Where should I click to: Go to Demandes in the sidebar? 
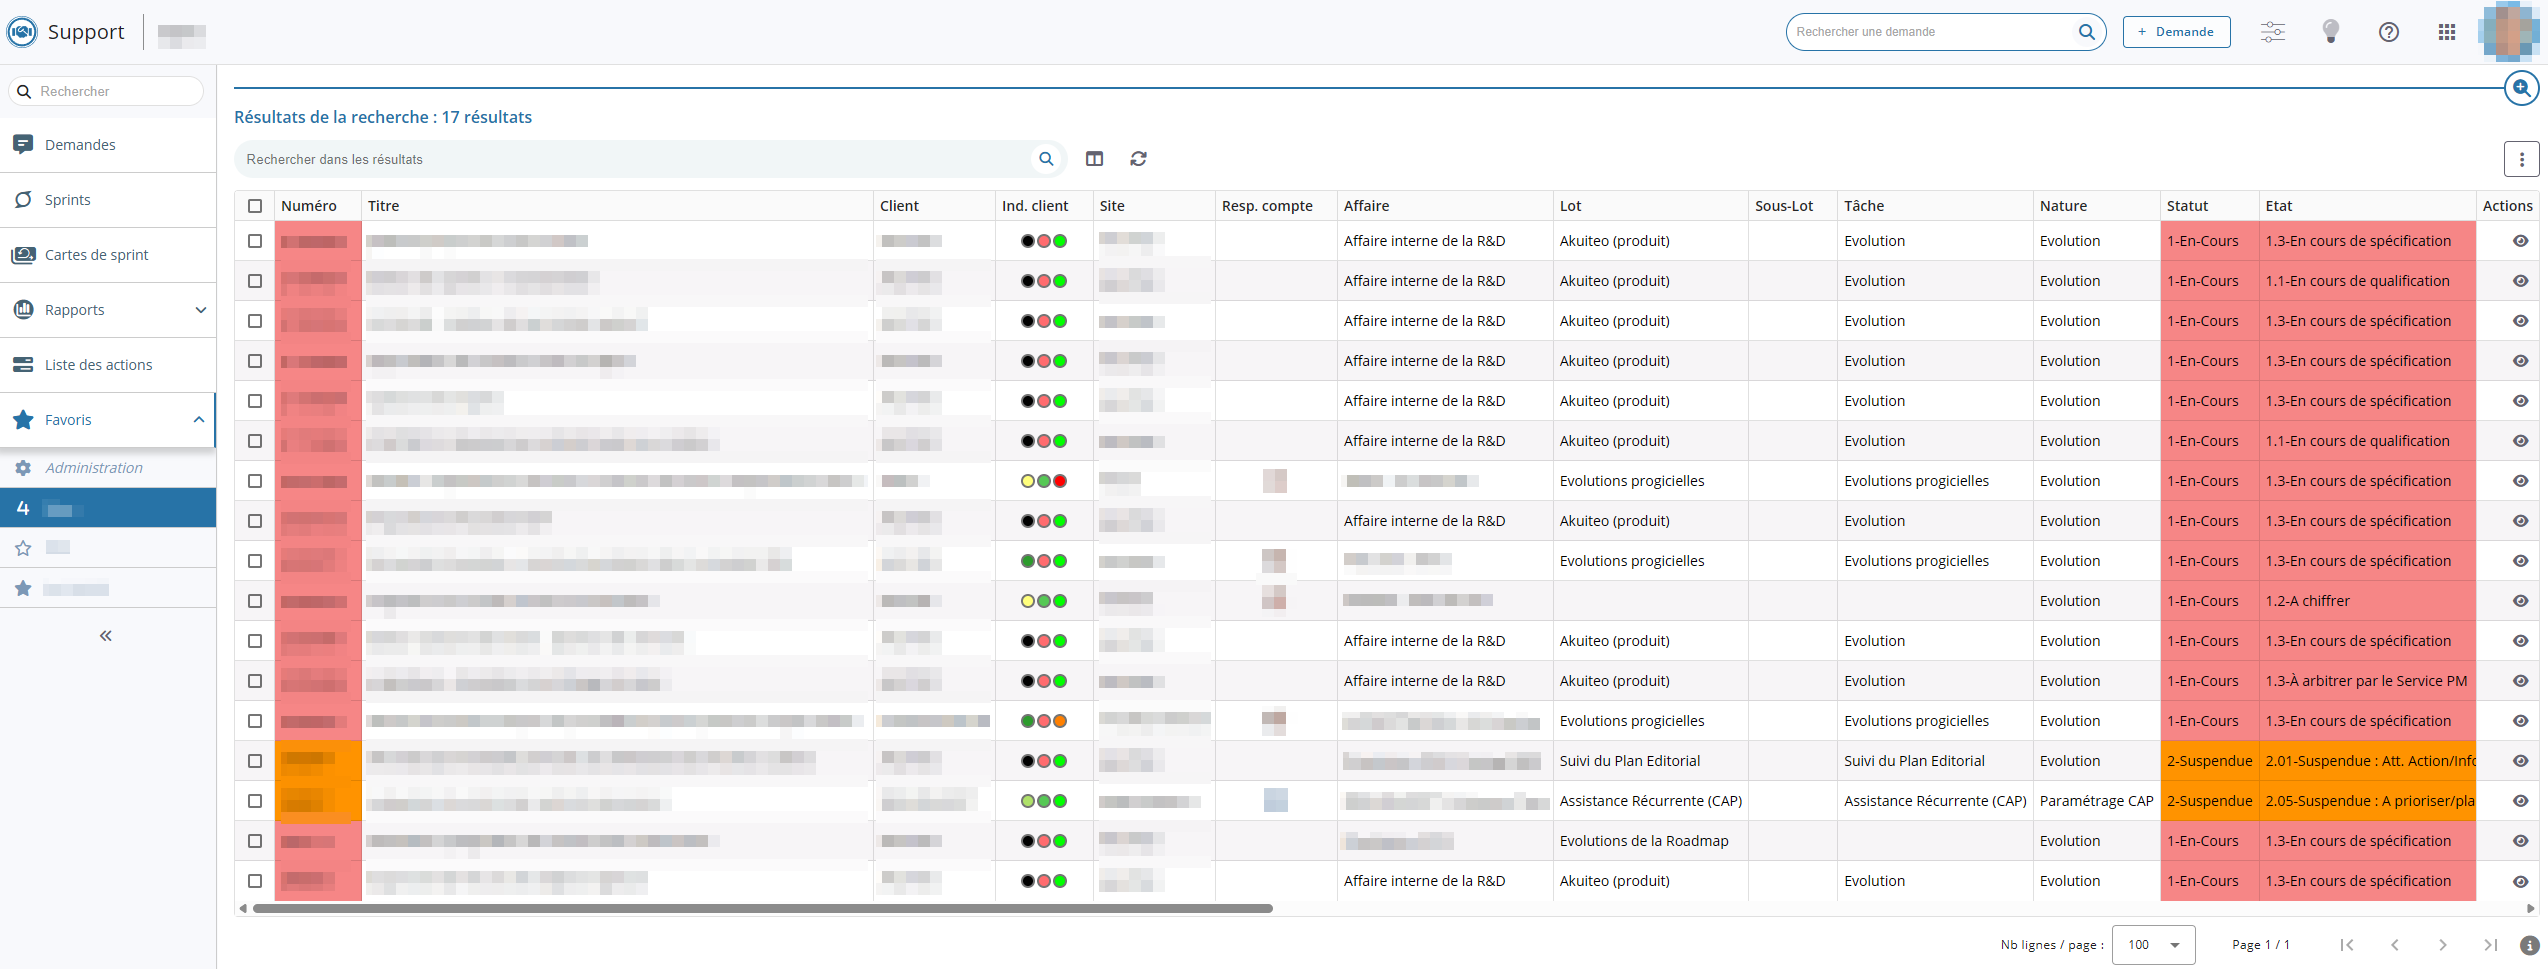click(x=80, y=145)
